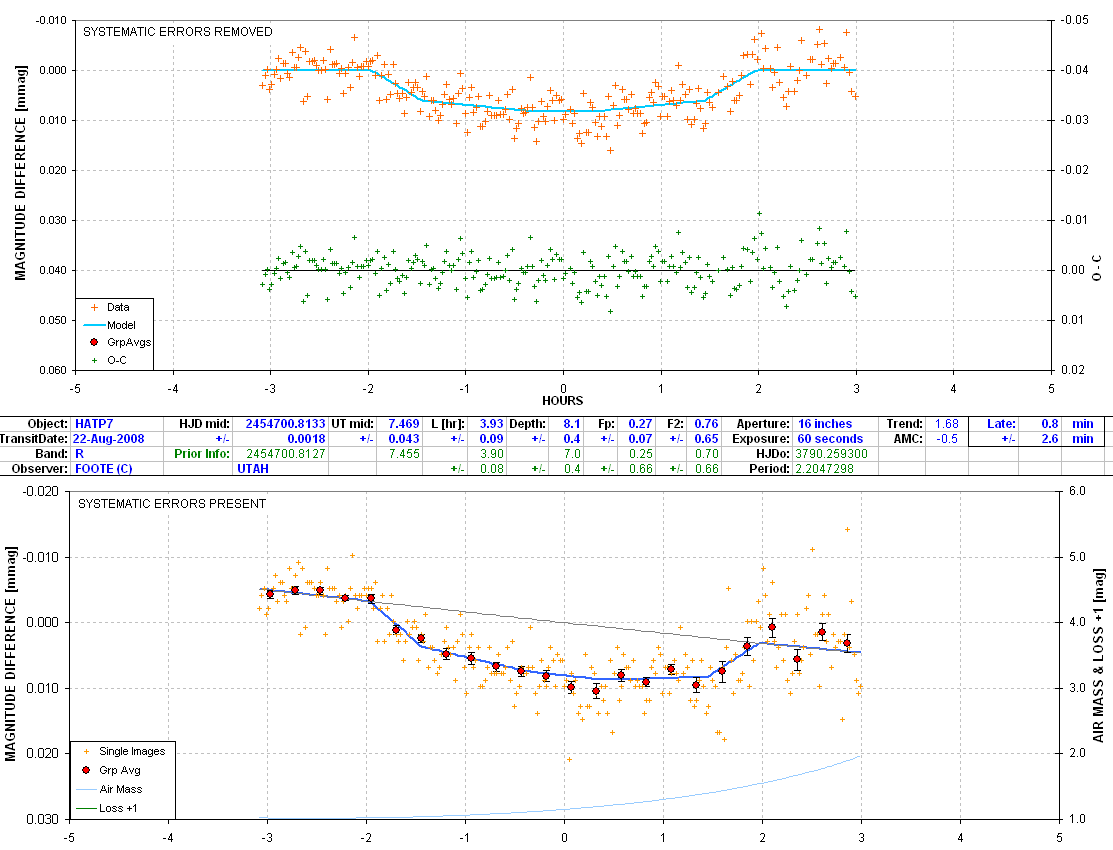Image resolution: width=1113 pixels, height=850 pixels.
Task: Click the bottom chart's 'MAGNITUDE DIFFERENCE [mmag]' axis label
Action: coord(11,654)
